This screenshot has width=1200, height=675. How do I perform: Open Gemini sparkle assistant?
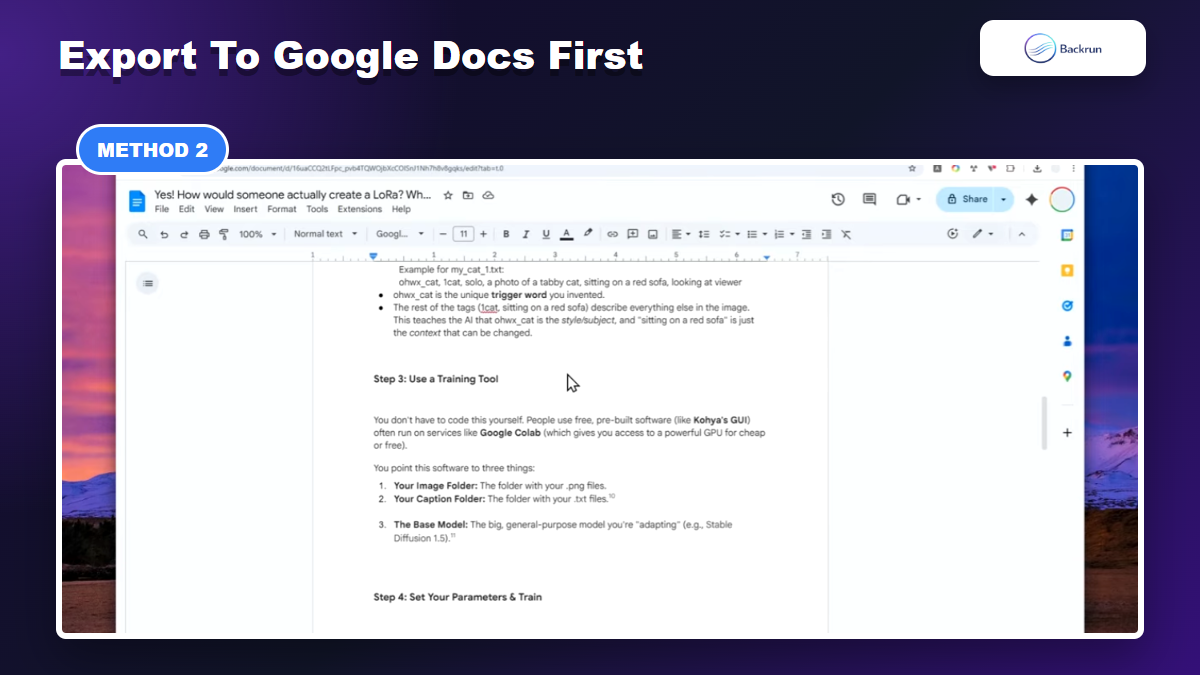[1032, 199]
